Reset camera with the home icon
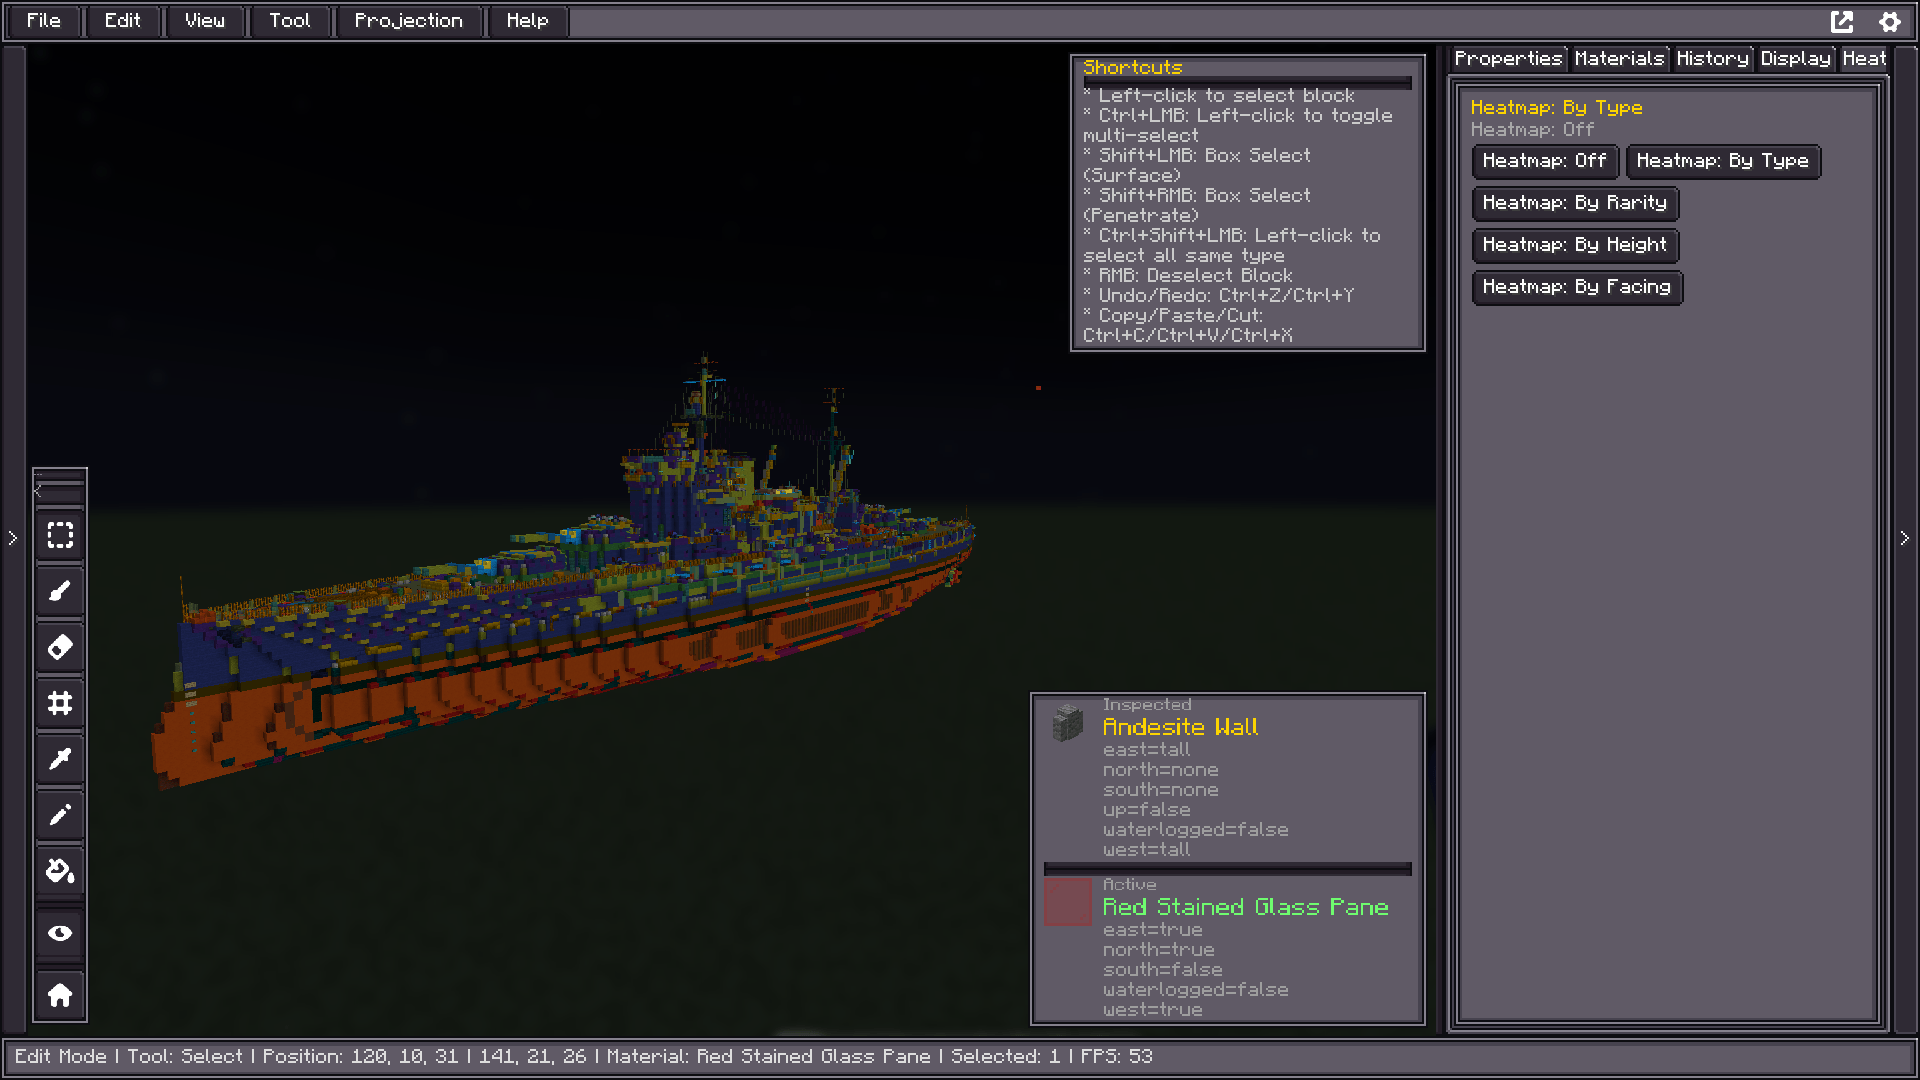Screen dimensions: 1920x1080 [60, 996]
